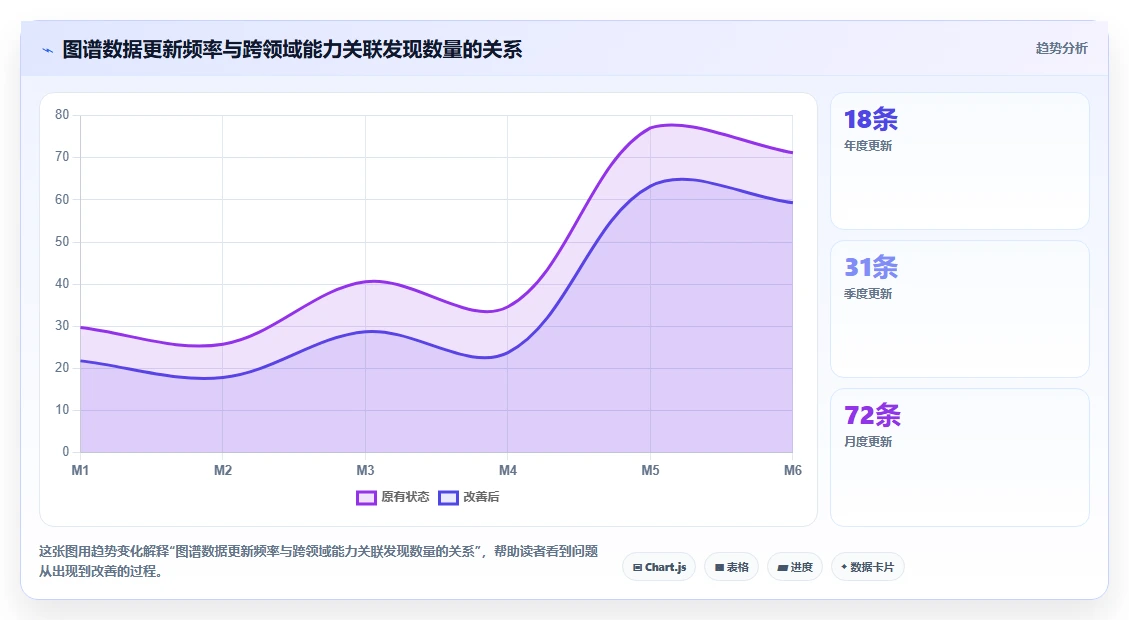Click the 50 y-axis value
The height and width of the screenshot is (620, 1129).
62,241
